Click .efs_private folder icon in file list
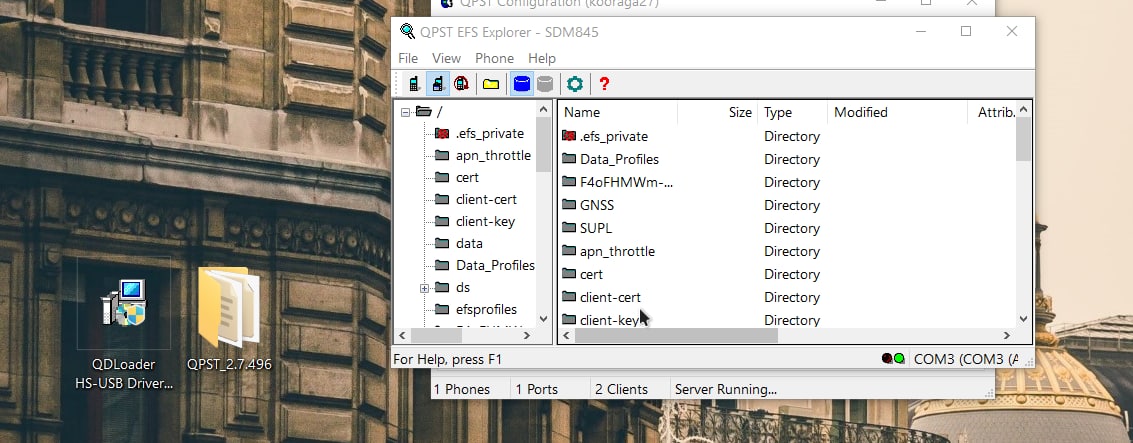The width and height of the screenshot is (1133, 443). [x=569, y=136]
